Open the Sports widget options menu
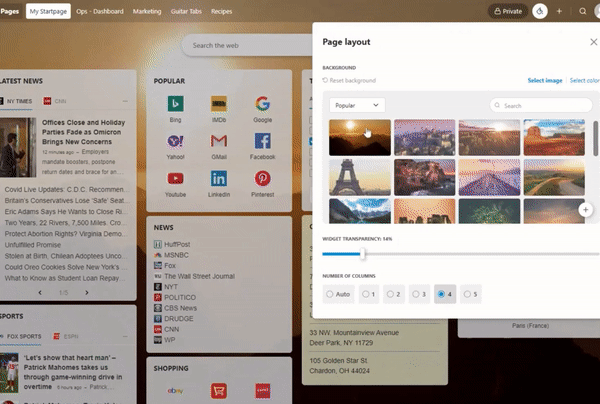 pyautogui.click(x=125, y=337)
